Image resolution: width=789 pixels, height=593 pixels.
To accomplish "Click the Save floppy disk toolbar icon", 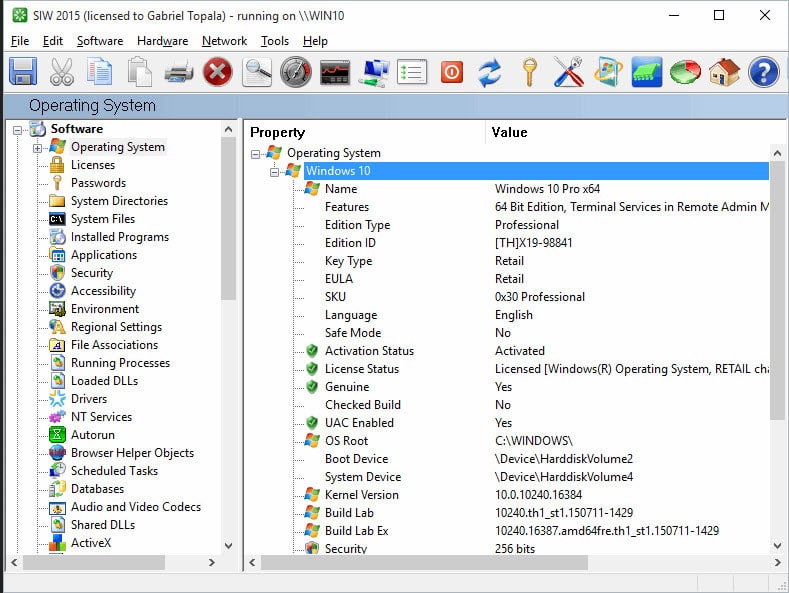I will pyautogui.click(x=23, y=72).
